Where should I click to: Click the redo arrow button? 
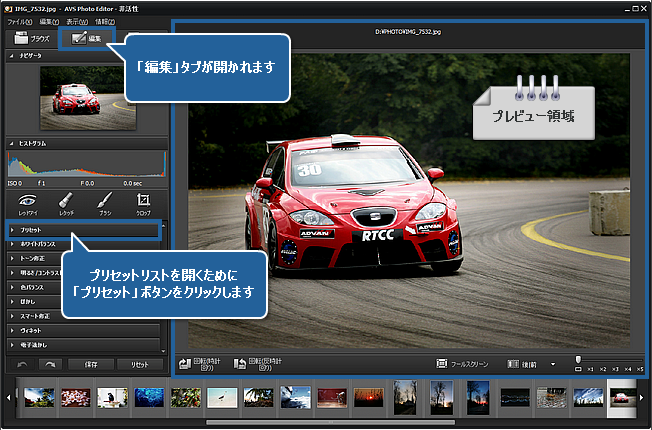pos(49,364)
